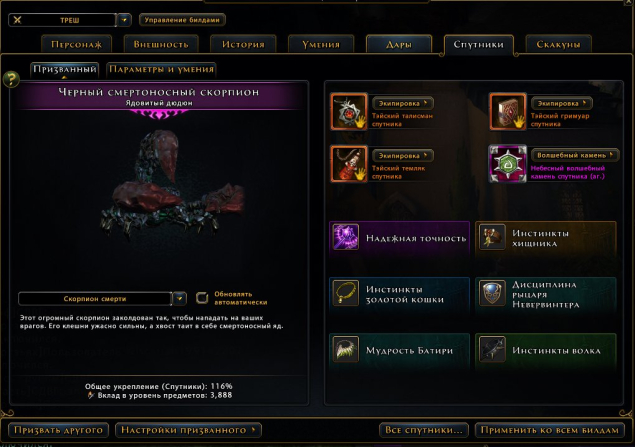Open the yellow question mark help icon
Image resolution: width=635 pixels, height=447 pixels.
point(11,79)
